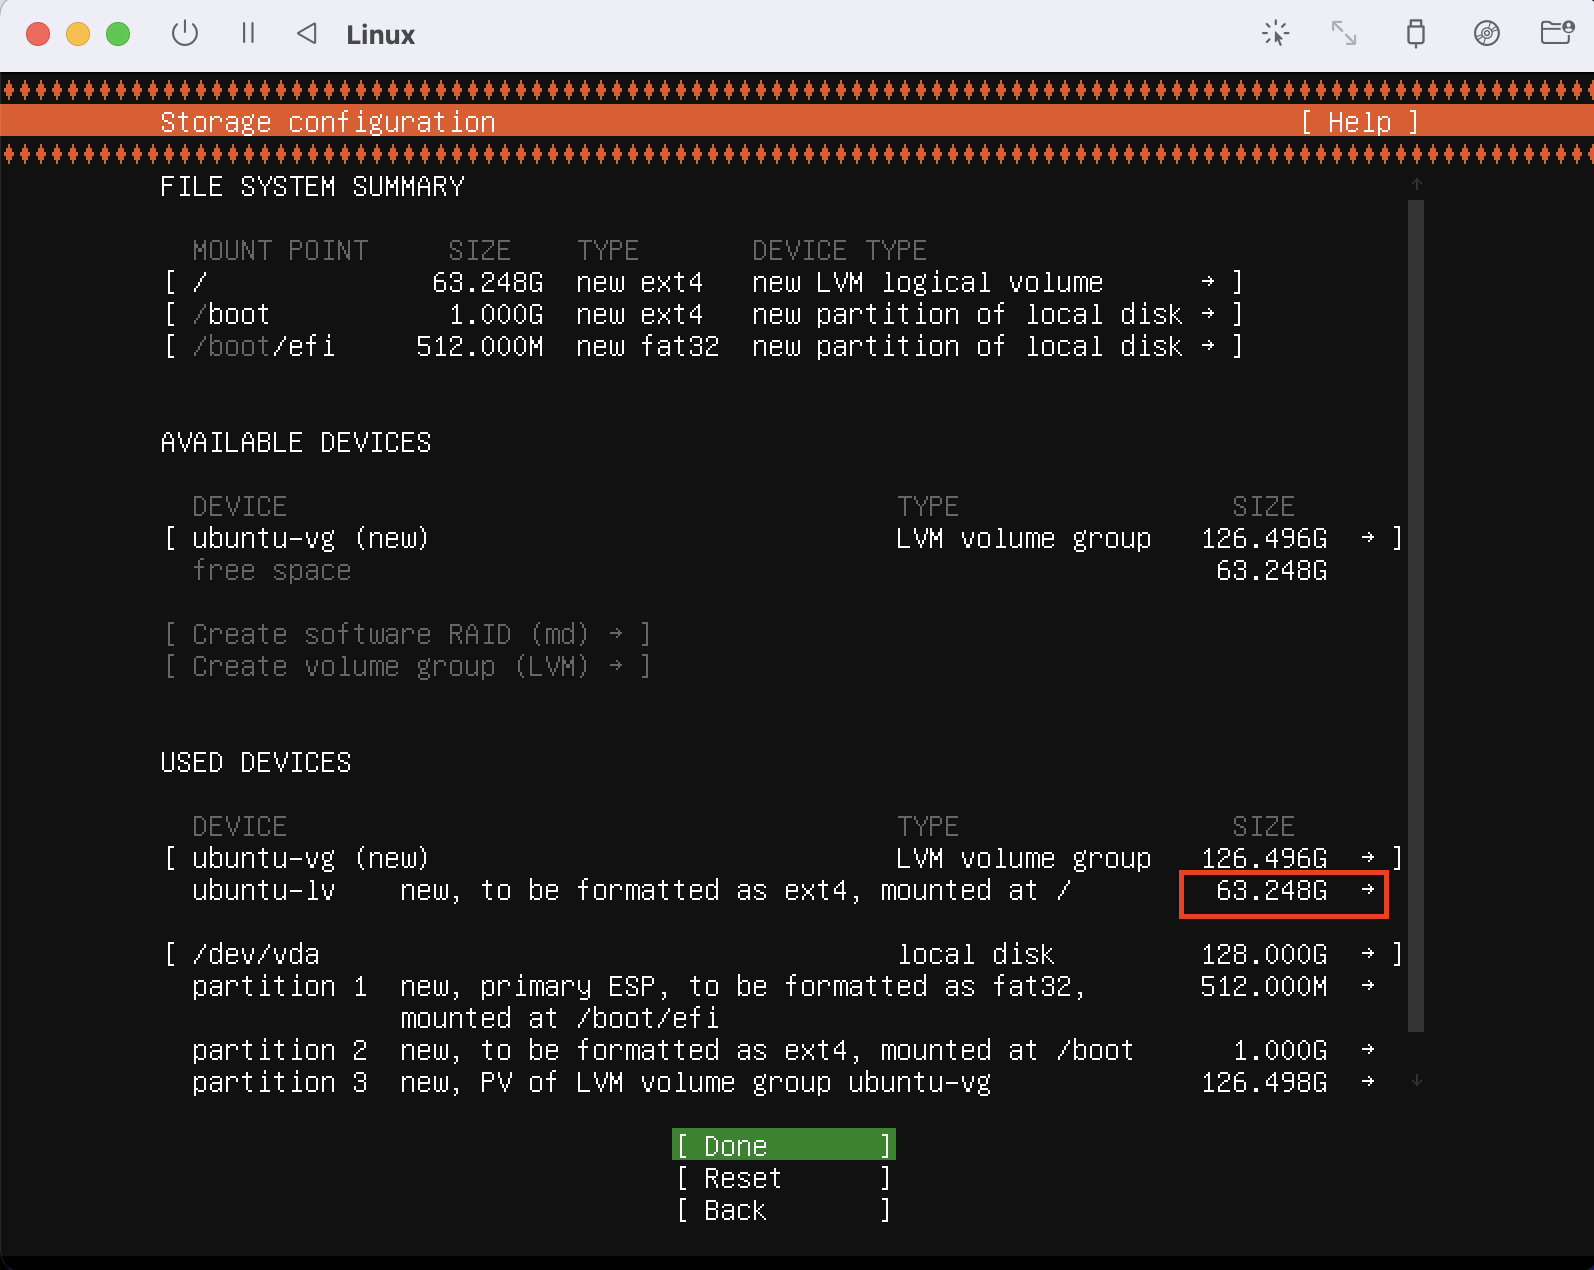Expand the /boot mount row arrow
Viewport: 1594px width, 1270px height.
point(1208,314)
